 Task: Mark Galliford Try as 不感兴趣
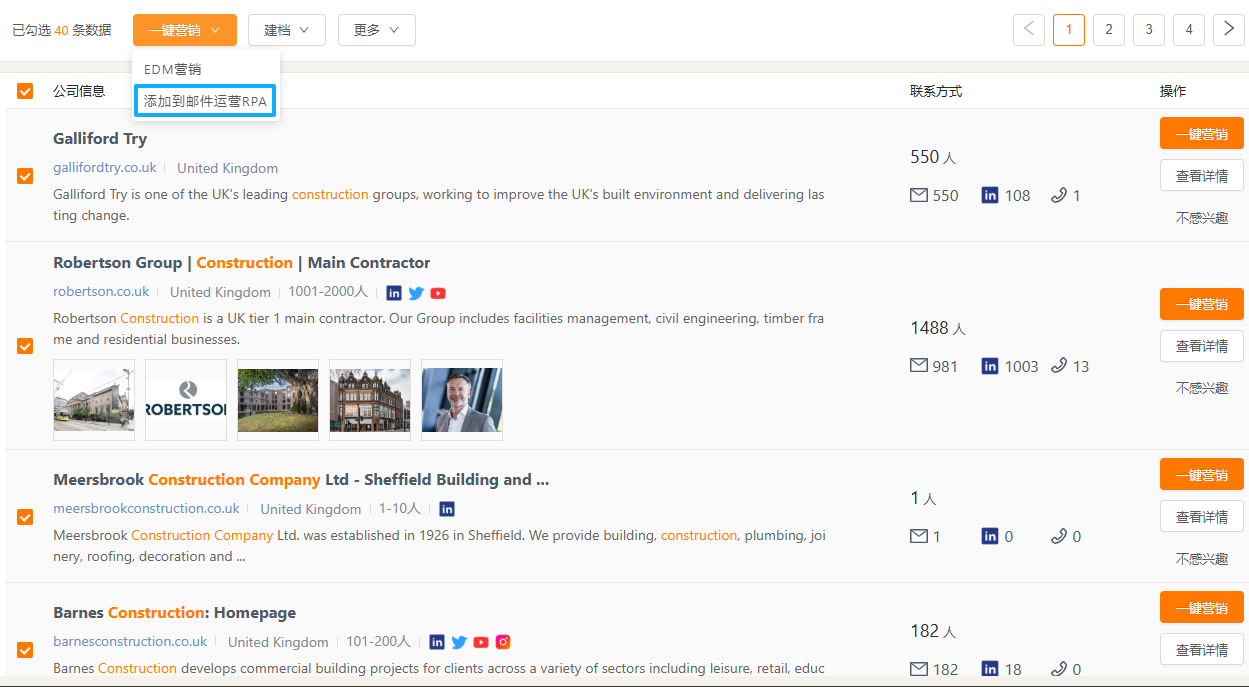[1202, 217]
